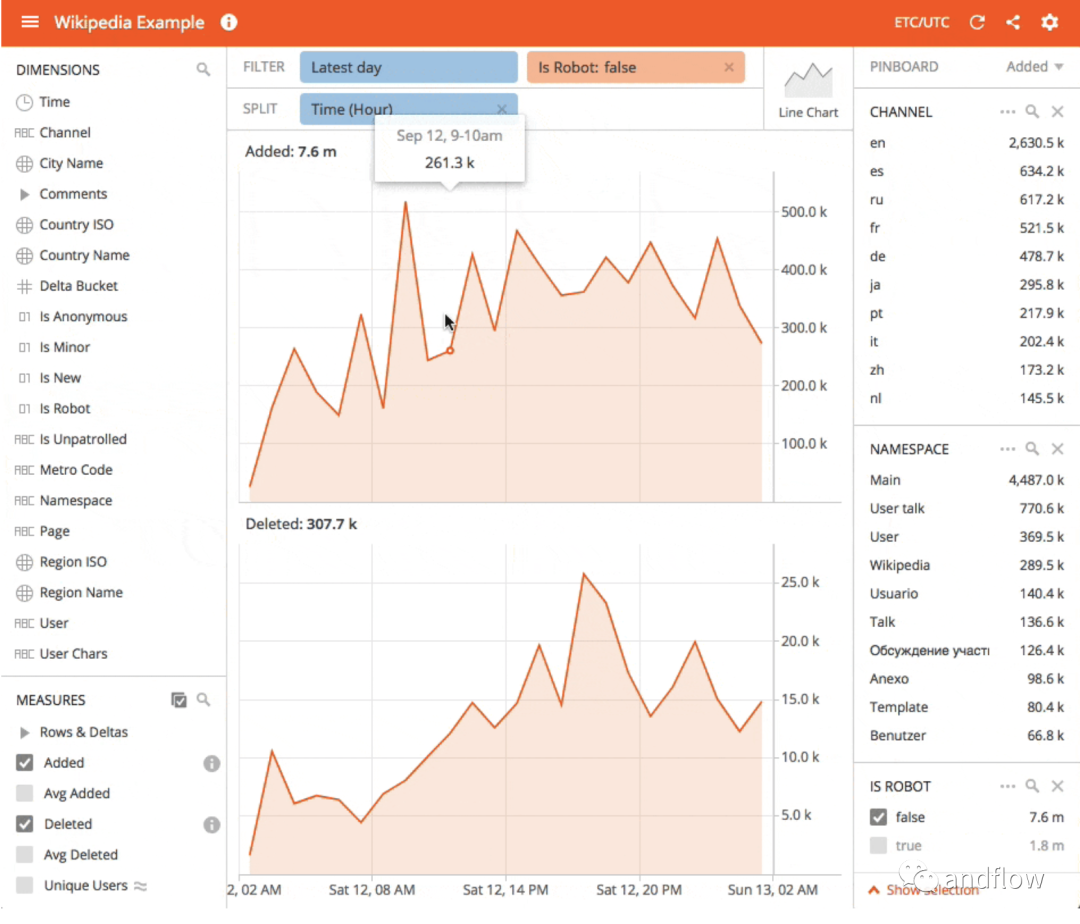Open the Line Chart visualization selector
The height and width of the screenshot is (924, 1080).
[808, 90]
